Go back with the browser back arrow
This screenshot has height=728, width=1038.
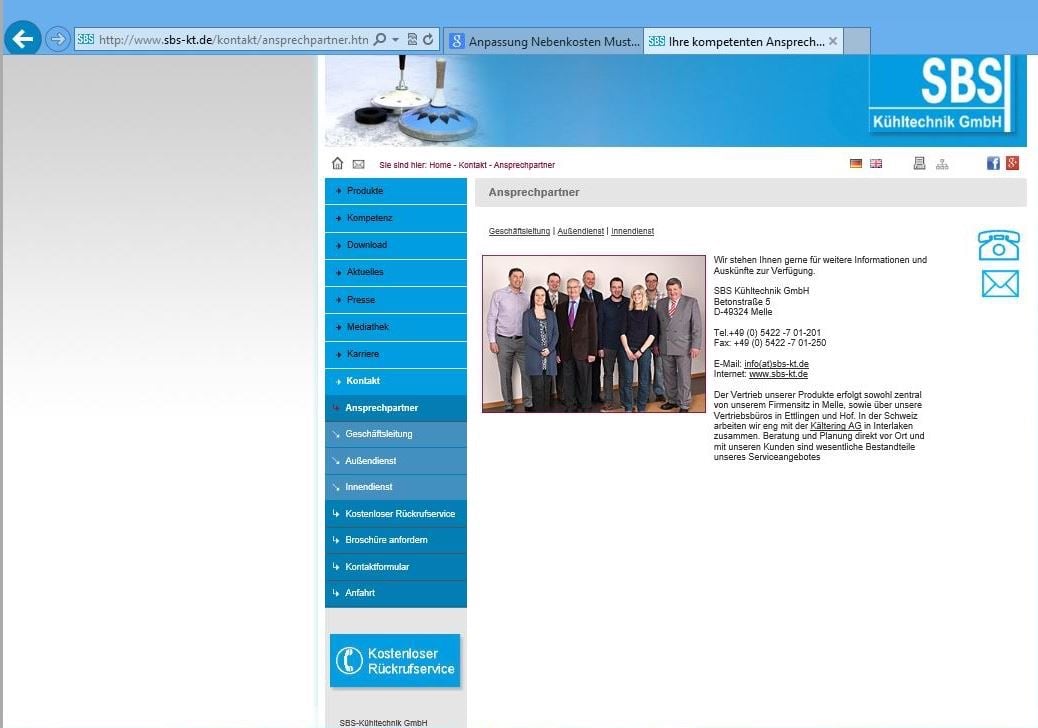coord(23,39)
